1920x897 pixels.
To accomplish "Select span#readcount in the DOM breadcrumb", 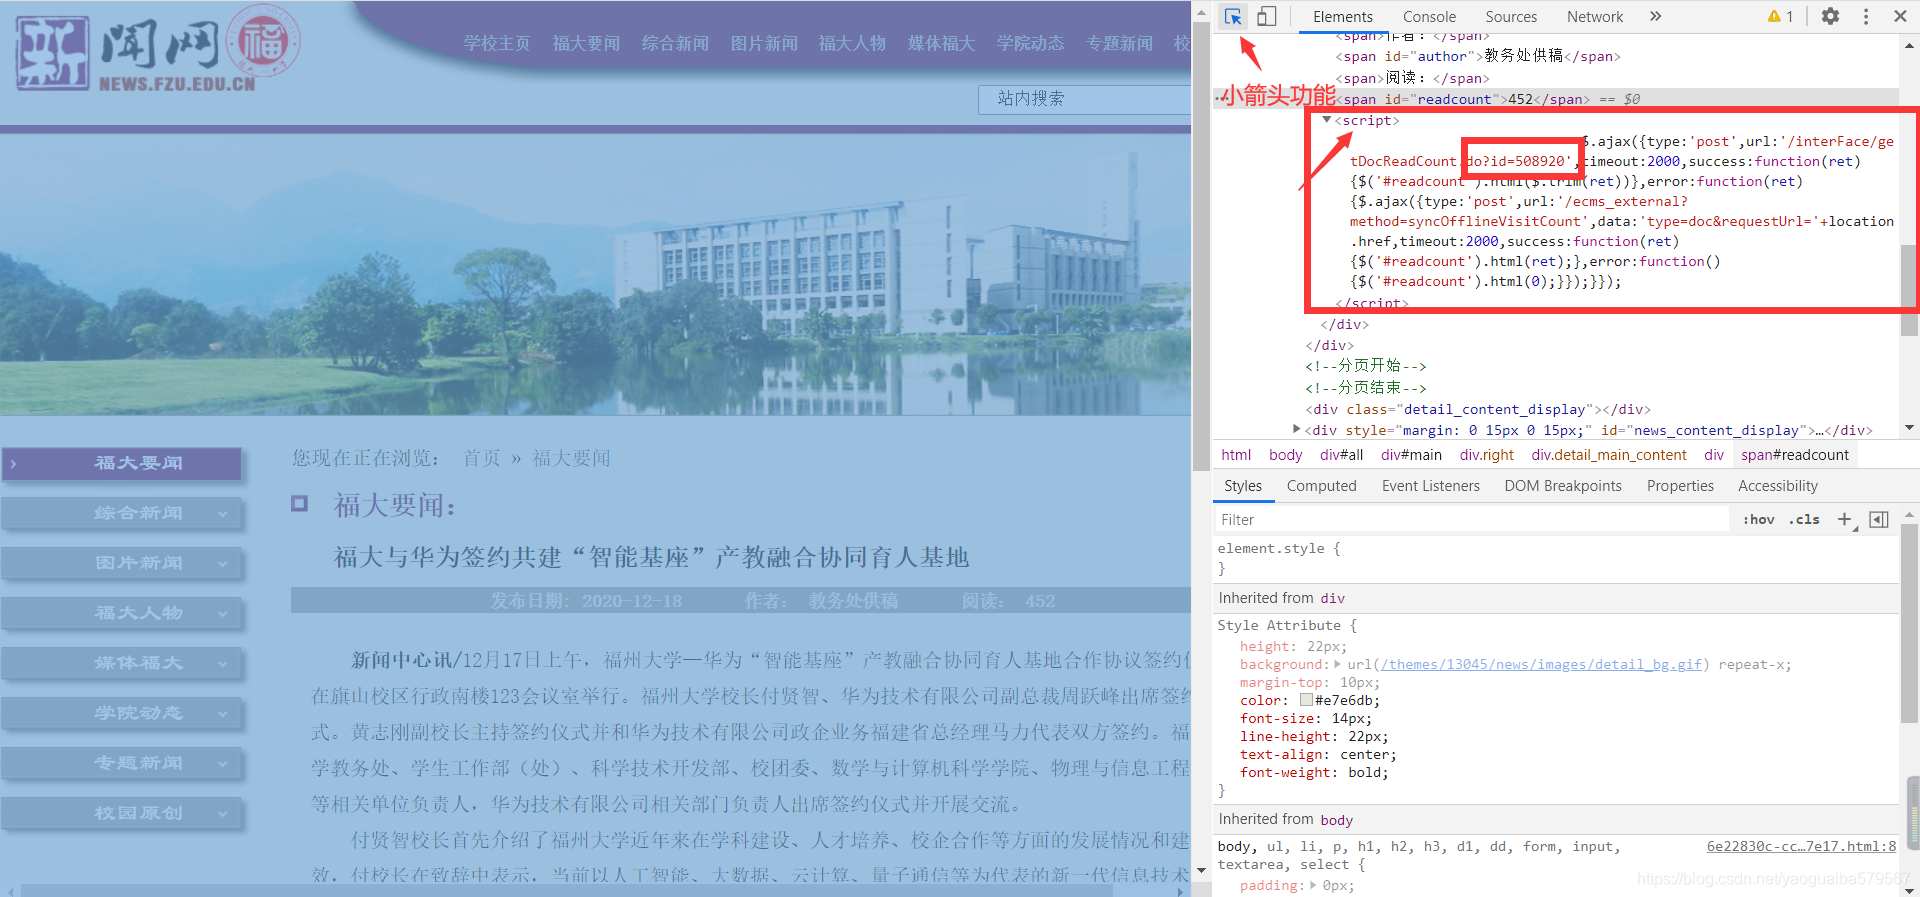I will click(1795, 455).
